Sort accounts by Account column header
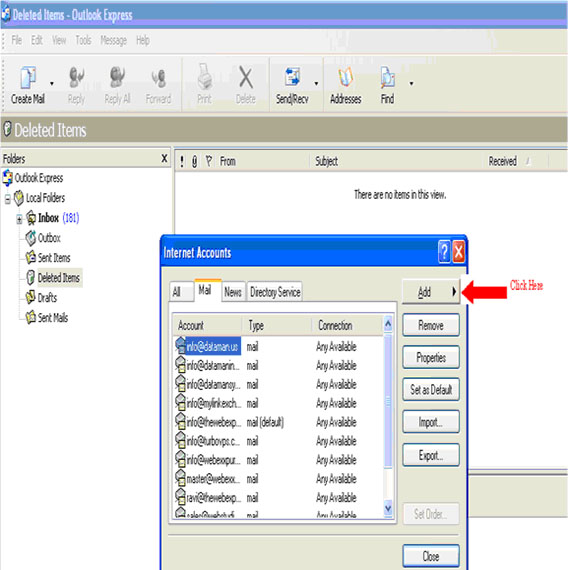The image size is (570, 570). pyautogui.click(x=207, y=325)
